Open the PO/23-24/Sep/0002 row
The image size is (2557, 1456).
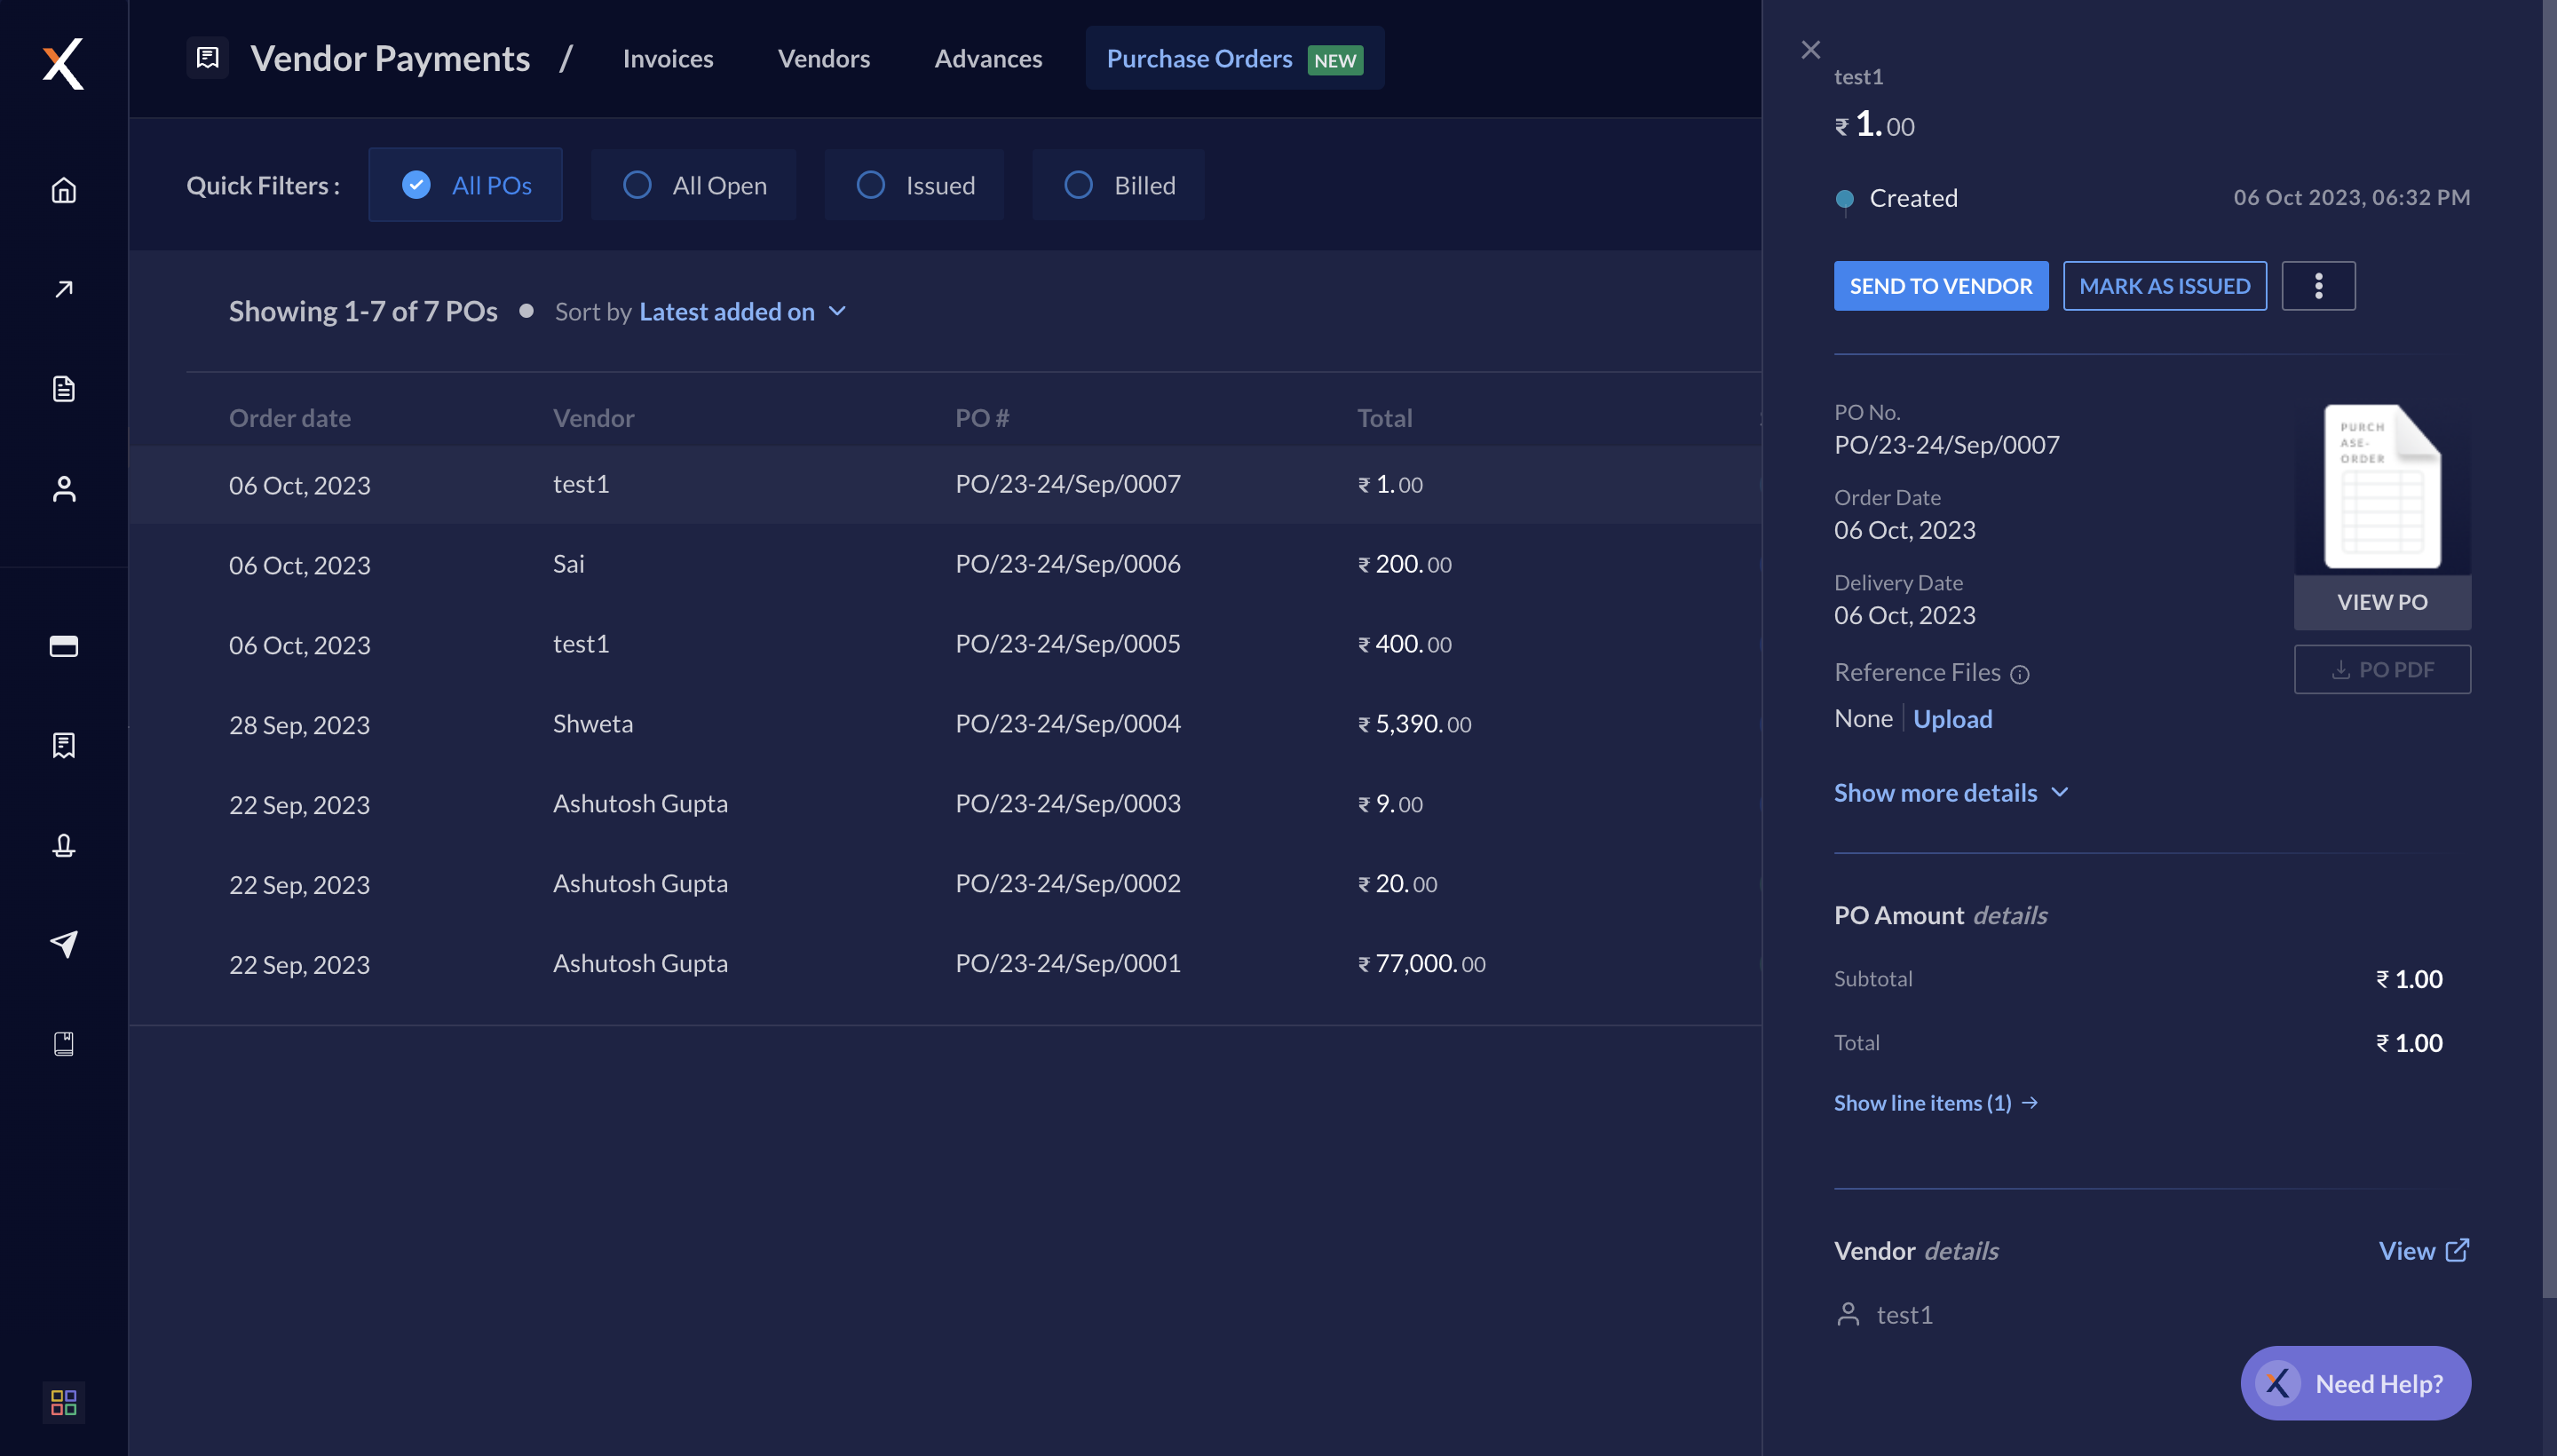(945, 884)
